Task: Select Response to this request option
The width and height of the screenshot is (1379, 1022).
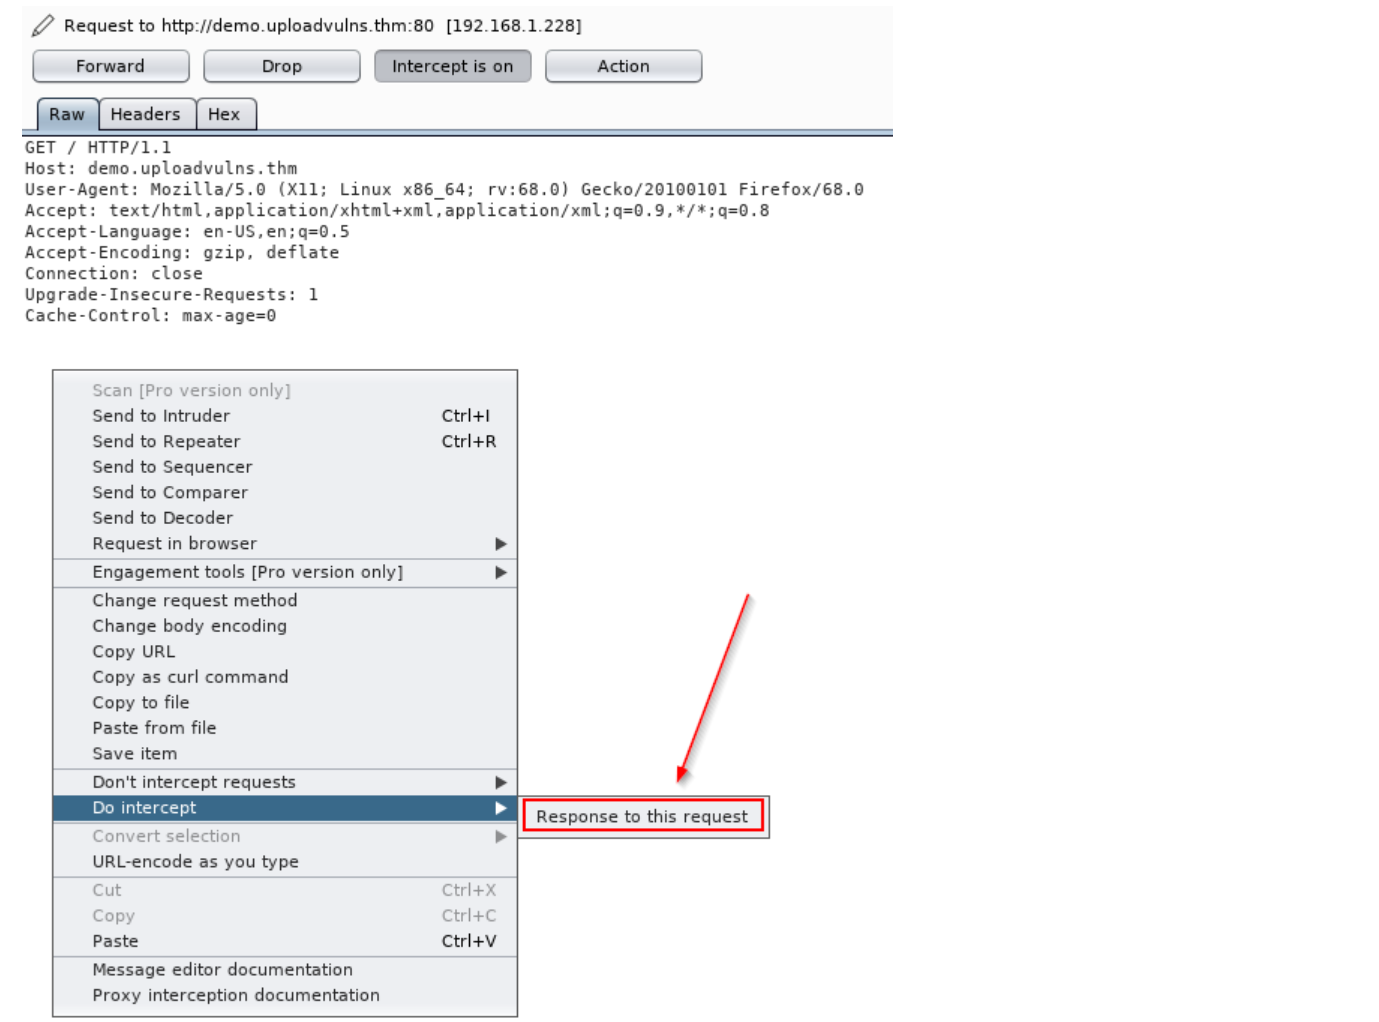Action: (642, 816)
